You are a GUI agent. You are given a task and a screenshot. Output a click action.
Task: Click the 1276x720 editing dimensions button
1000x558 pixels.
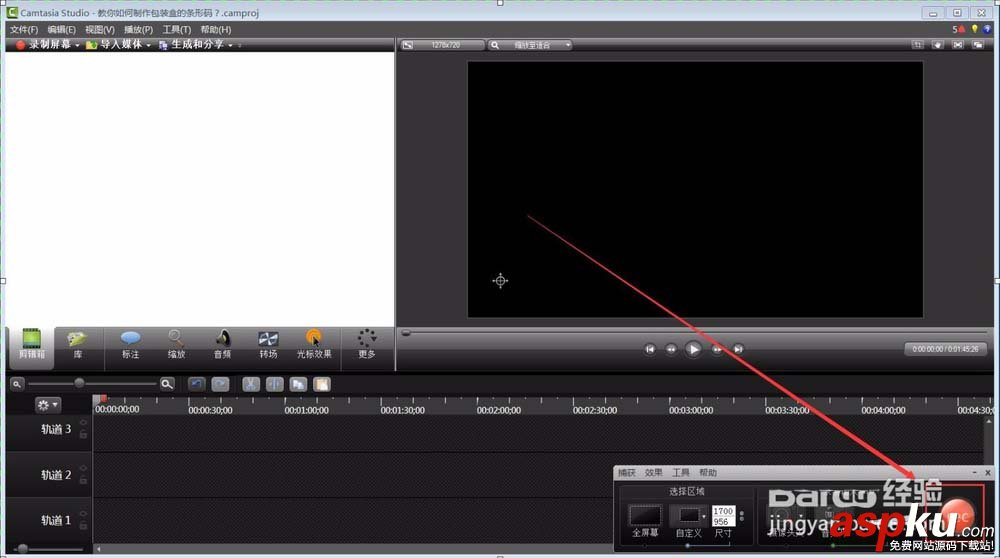(442, 45)
